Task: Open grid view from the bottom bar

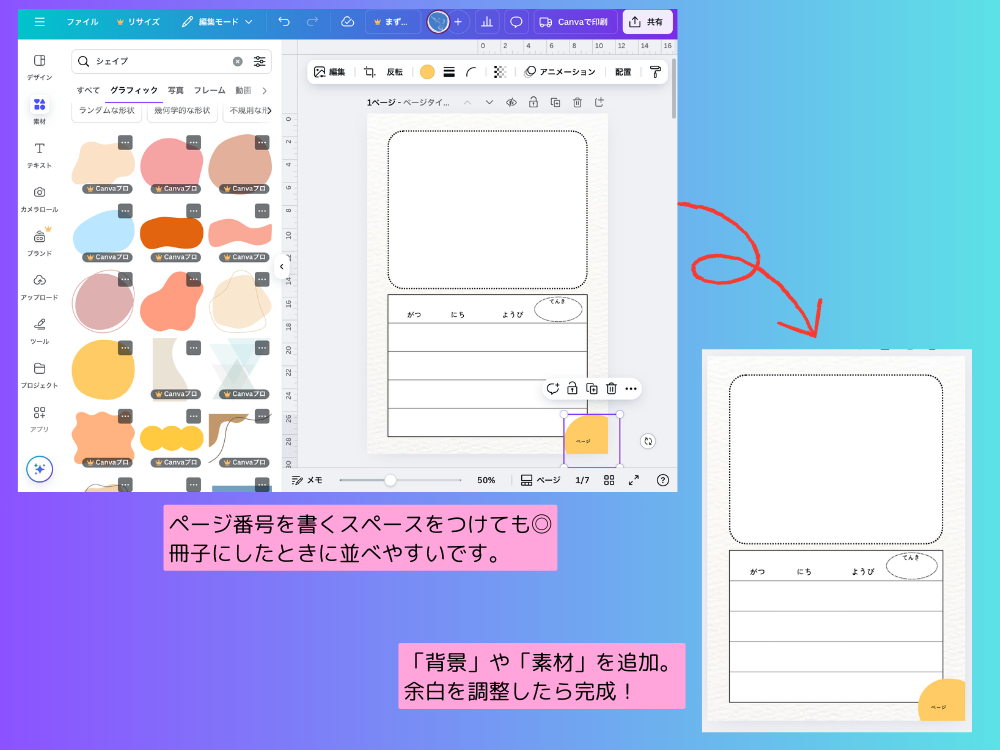Action: pyautogui.click(x=609, y=480)
